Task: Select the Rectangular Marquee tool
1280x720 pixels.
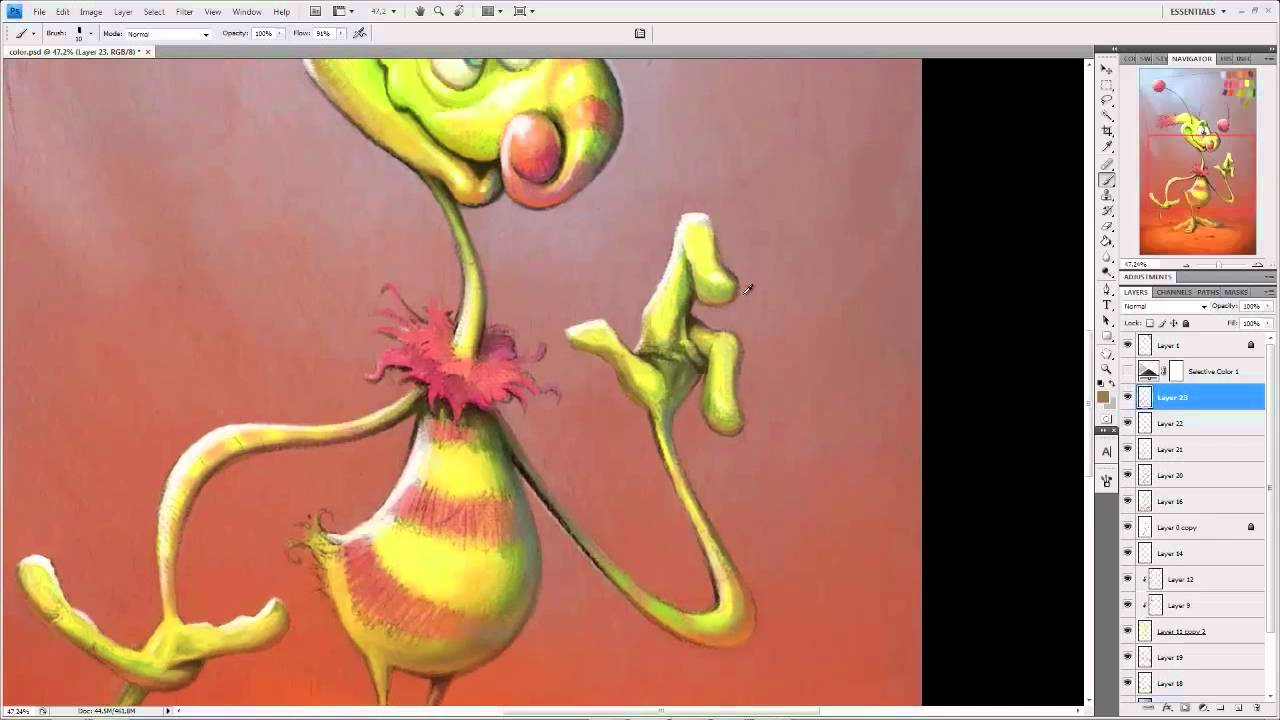Action: (1107, 85)
